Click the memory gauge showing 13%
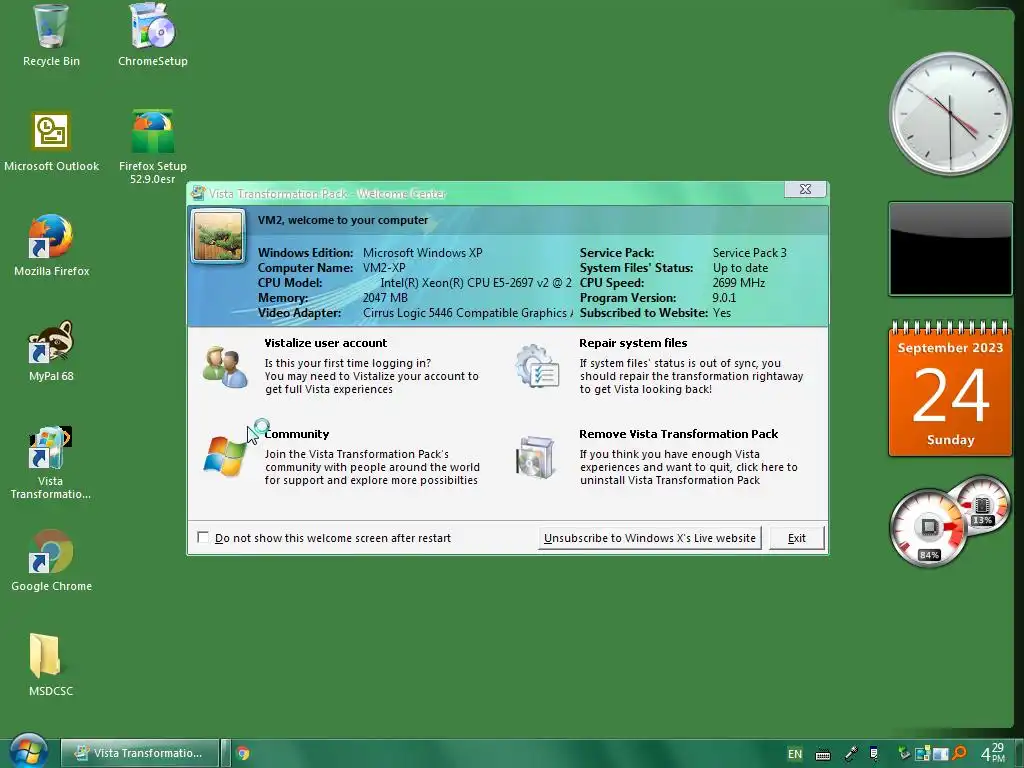This screenshot has width=1024, height=768. click(x=982, y=505)
